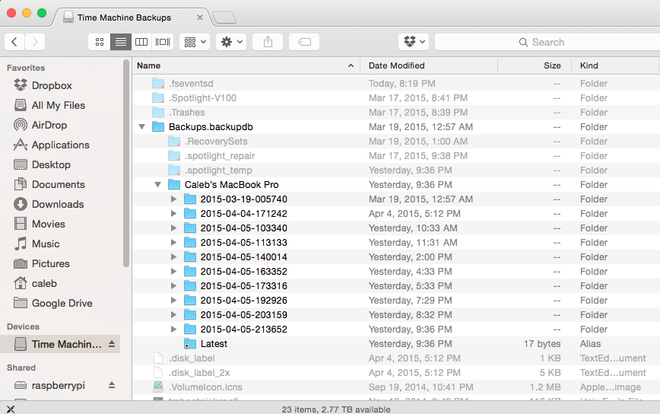Expand the 2015-04-05-173316 backup folder
Screen dimensions: 660x414
click(x=173, y=286)
